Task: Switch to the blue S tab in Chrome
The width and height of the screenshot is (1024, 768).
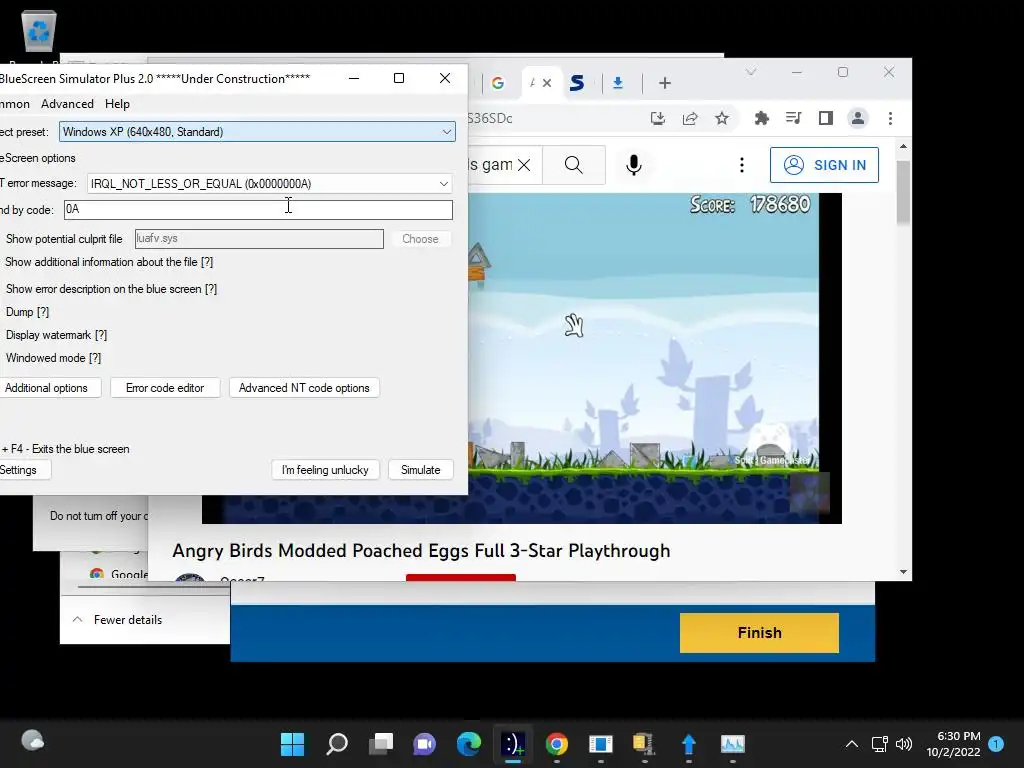Action: [x=577, y=83]
